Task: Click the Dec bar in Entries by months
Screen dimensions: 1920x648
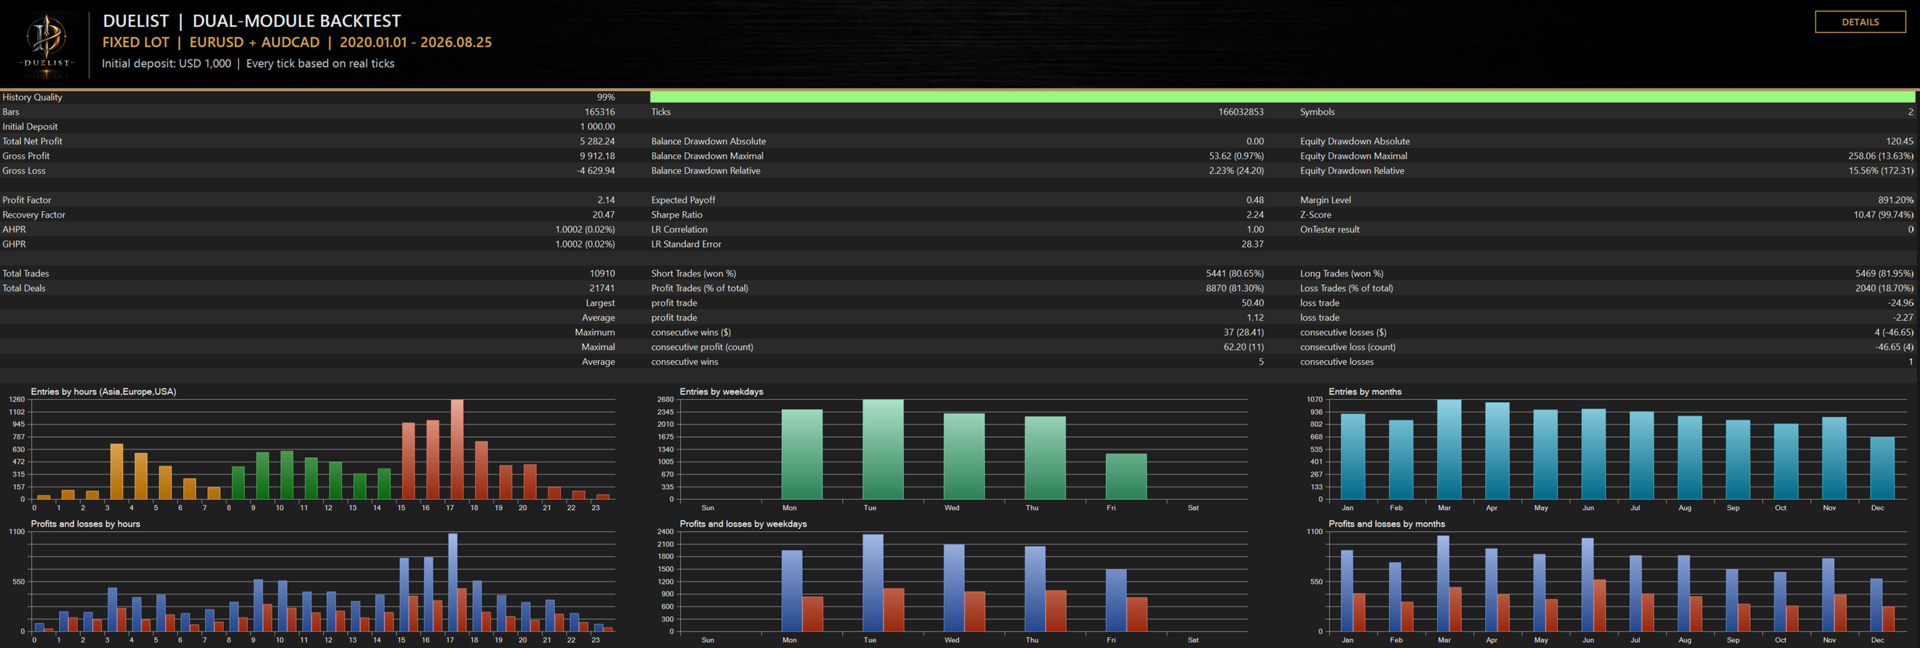Action: point(1882,468)
